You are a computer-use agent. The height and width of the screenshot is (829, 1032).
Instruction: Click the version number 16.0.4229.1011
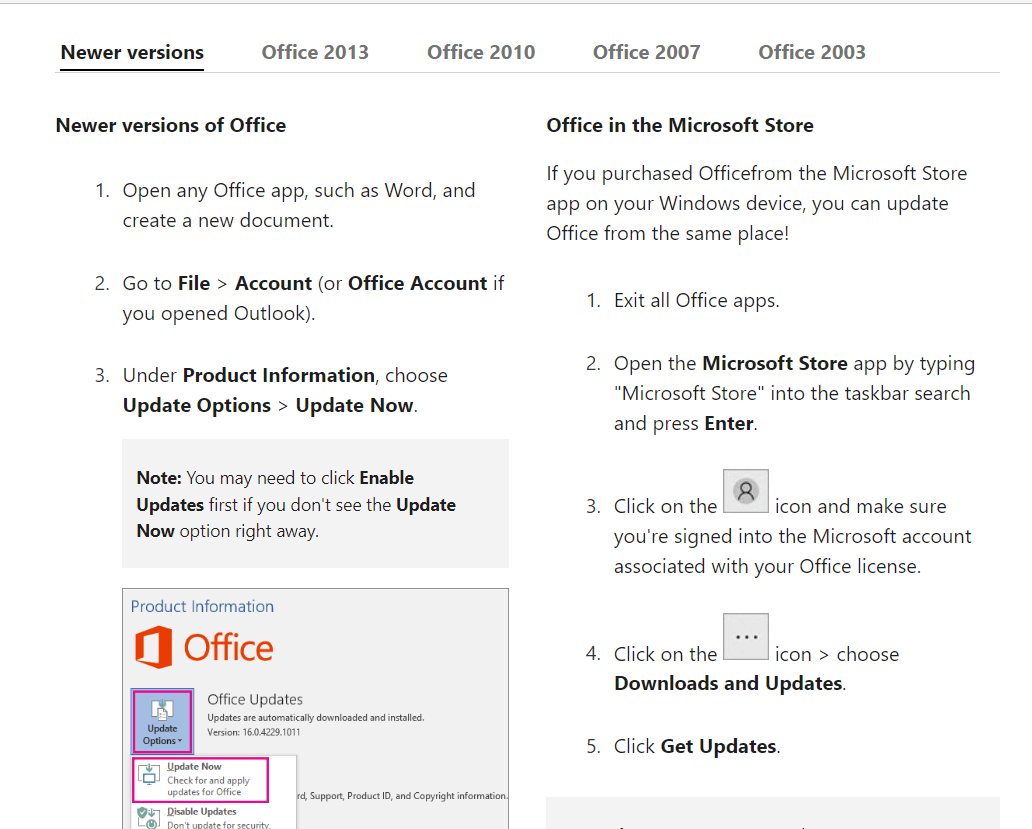(271, 732)
